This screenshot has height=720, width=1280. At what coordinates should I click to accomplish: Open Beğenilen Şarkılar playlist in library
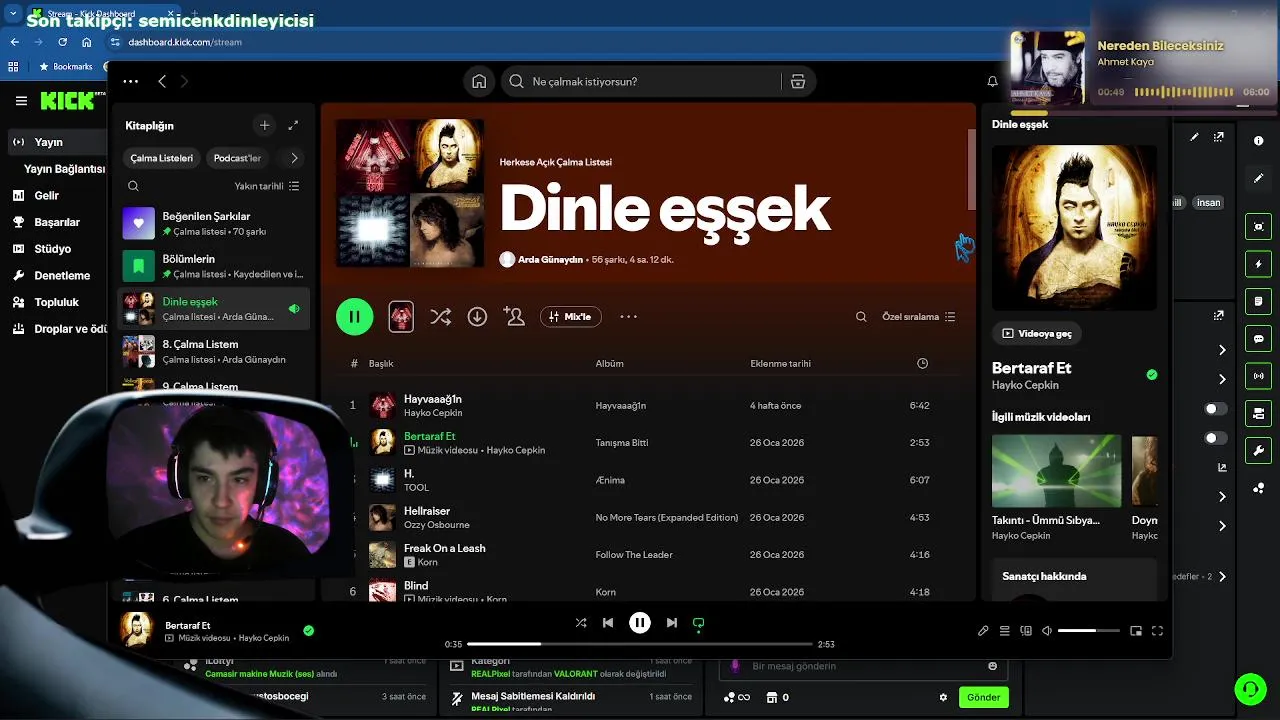214,223
